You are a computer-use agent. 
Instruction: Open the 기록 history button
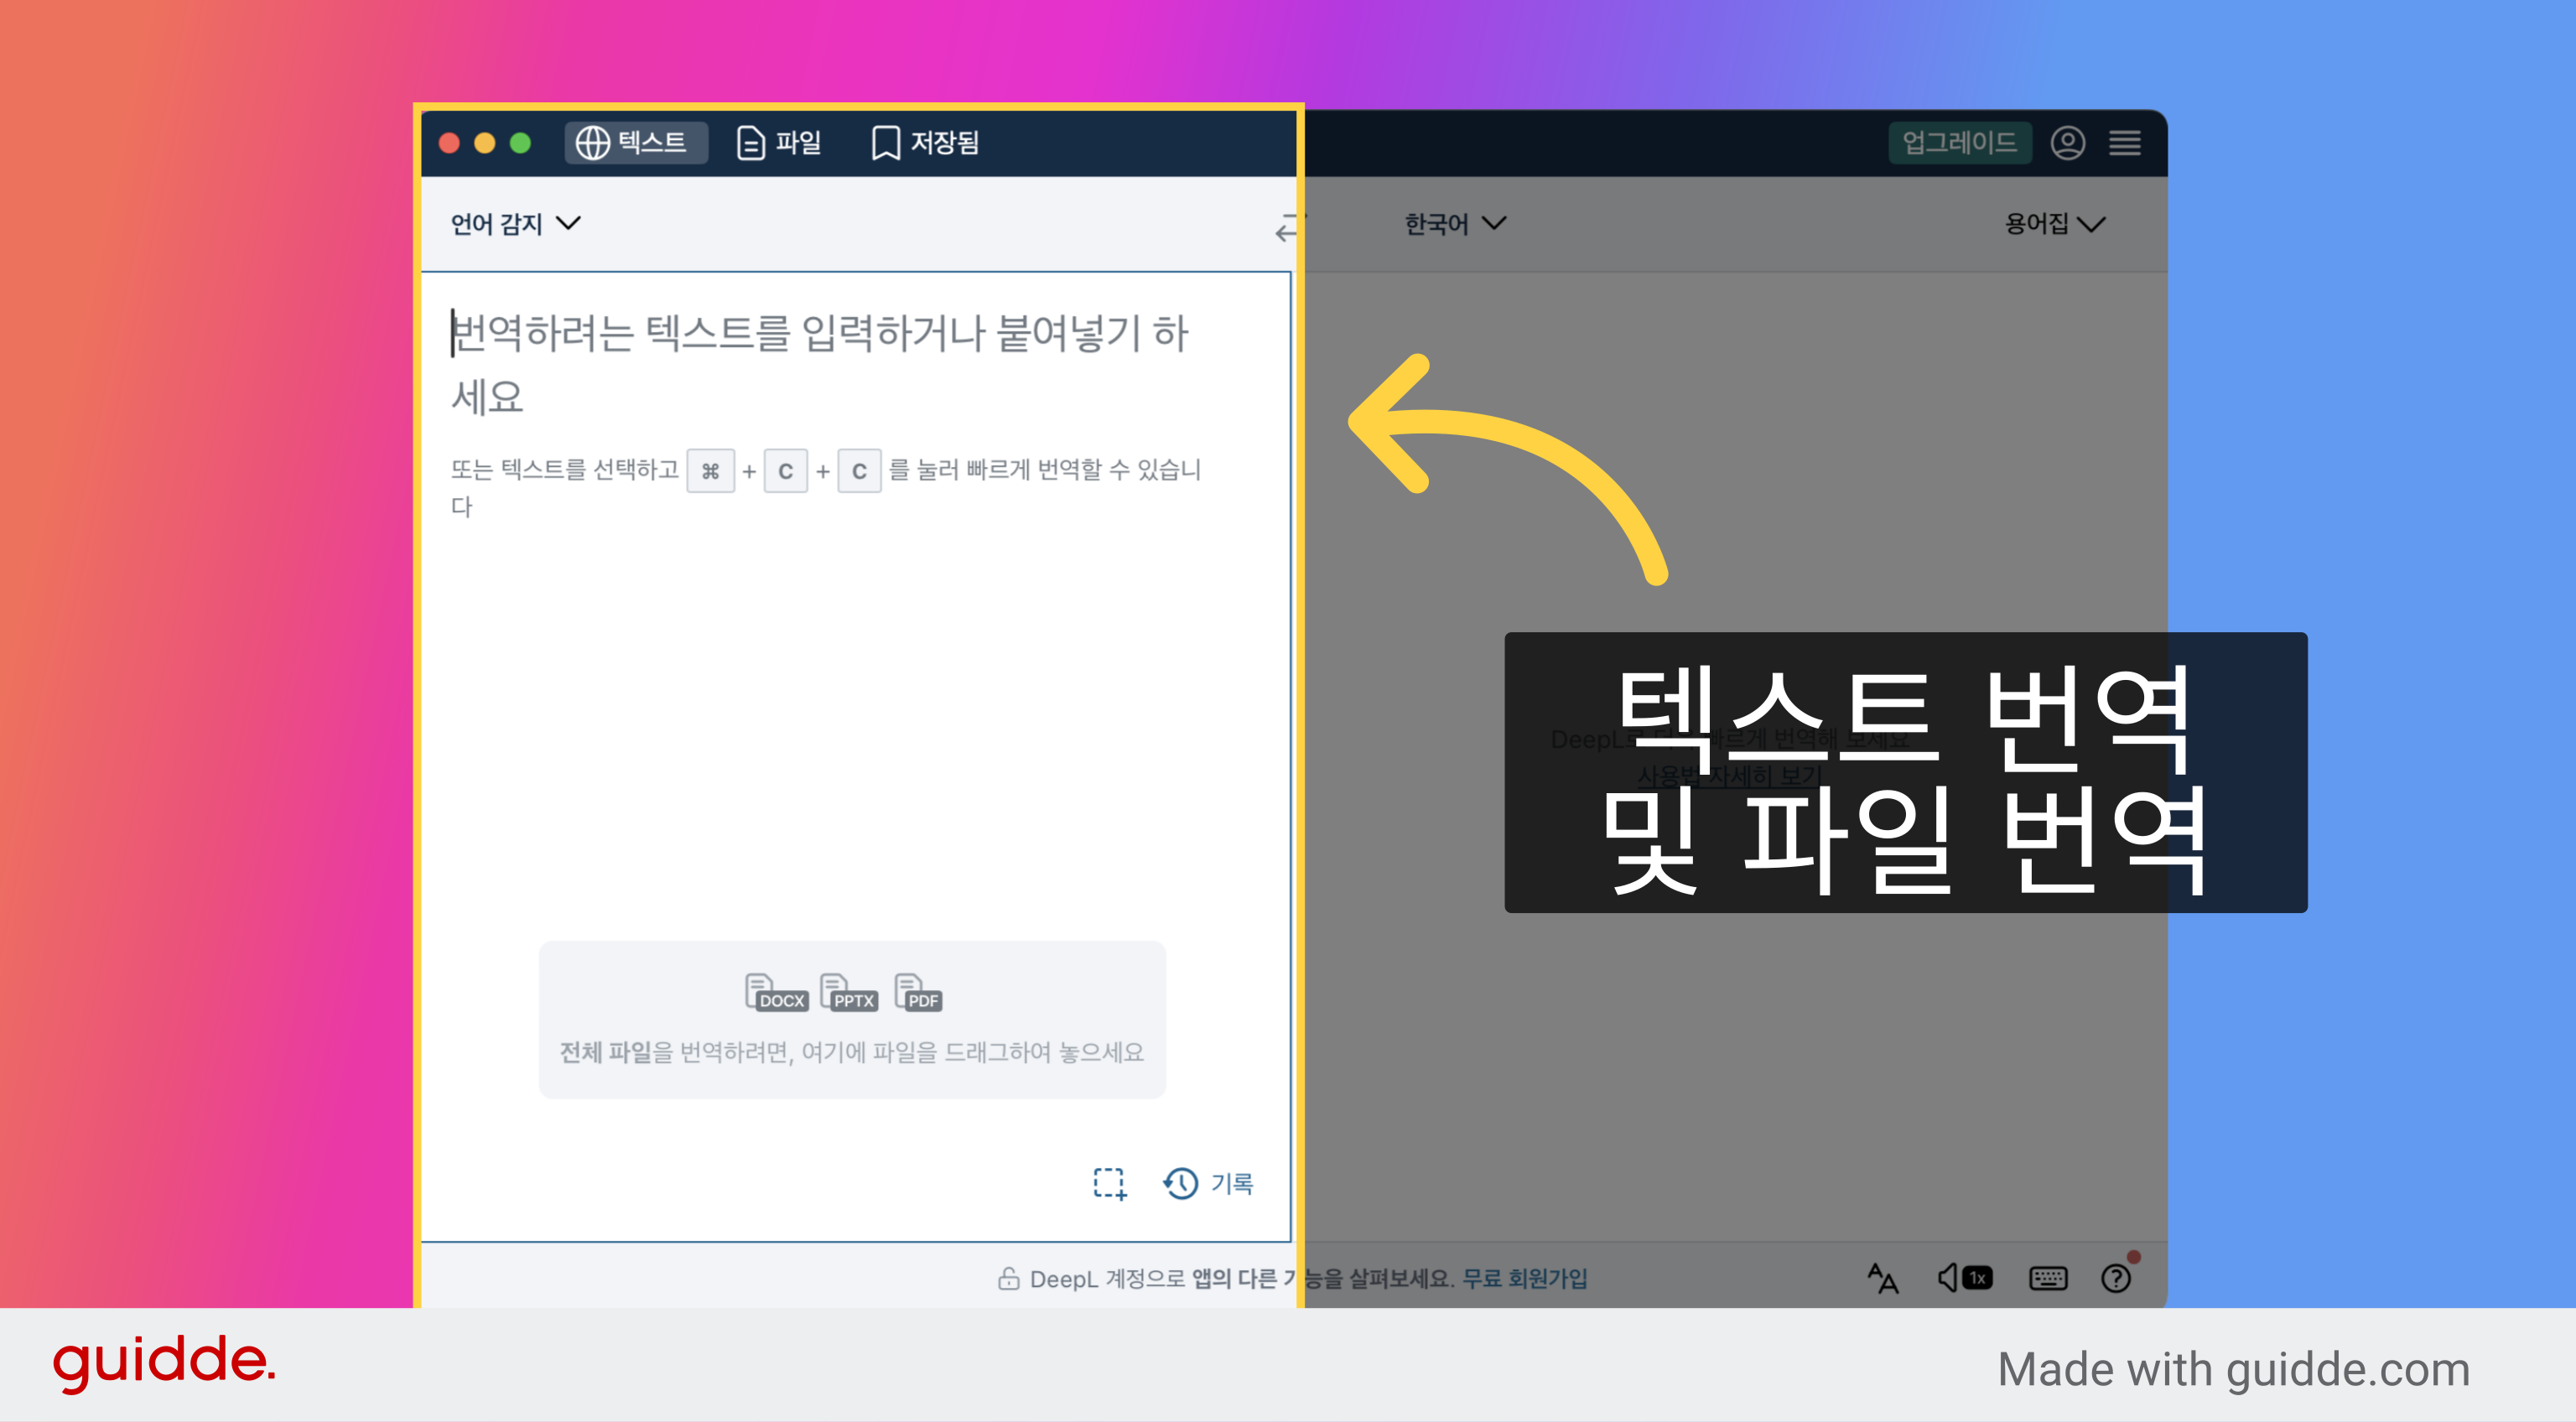coord(1208,1183)
